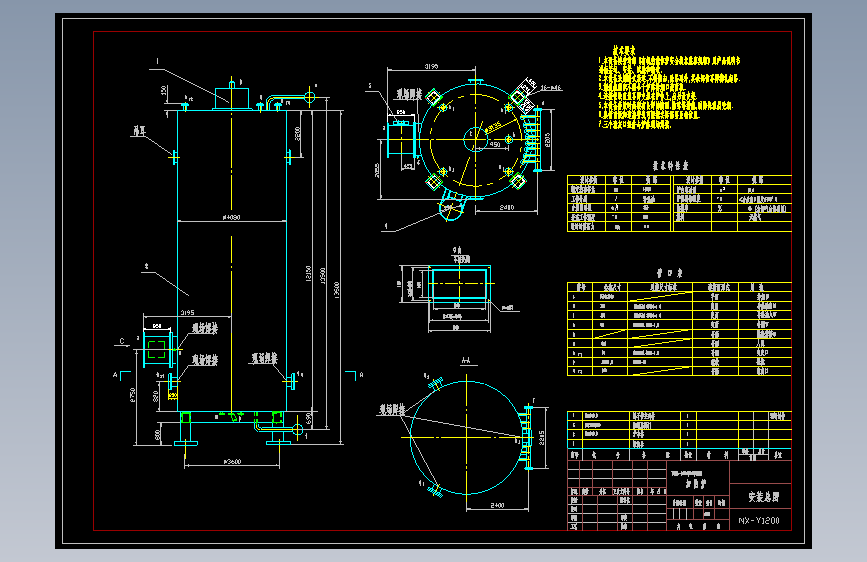Screen dimensions: 867x562
Task: Click the large circle outline in A-A section
Action: point(467,437)
